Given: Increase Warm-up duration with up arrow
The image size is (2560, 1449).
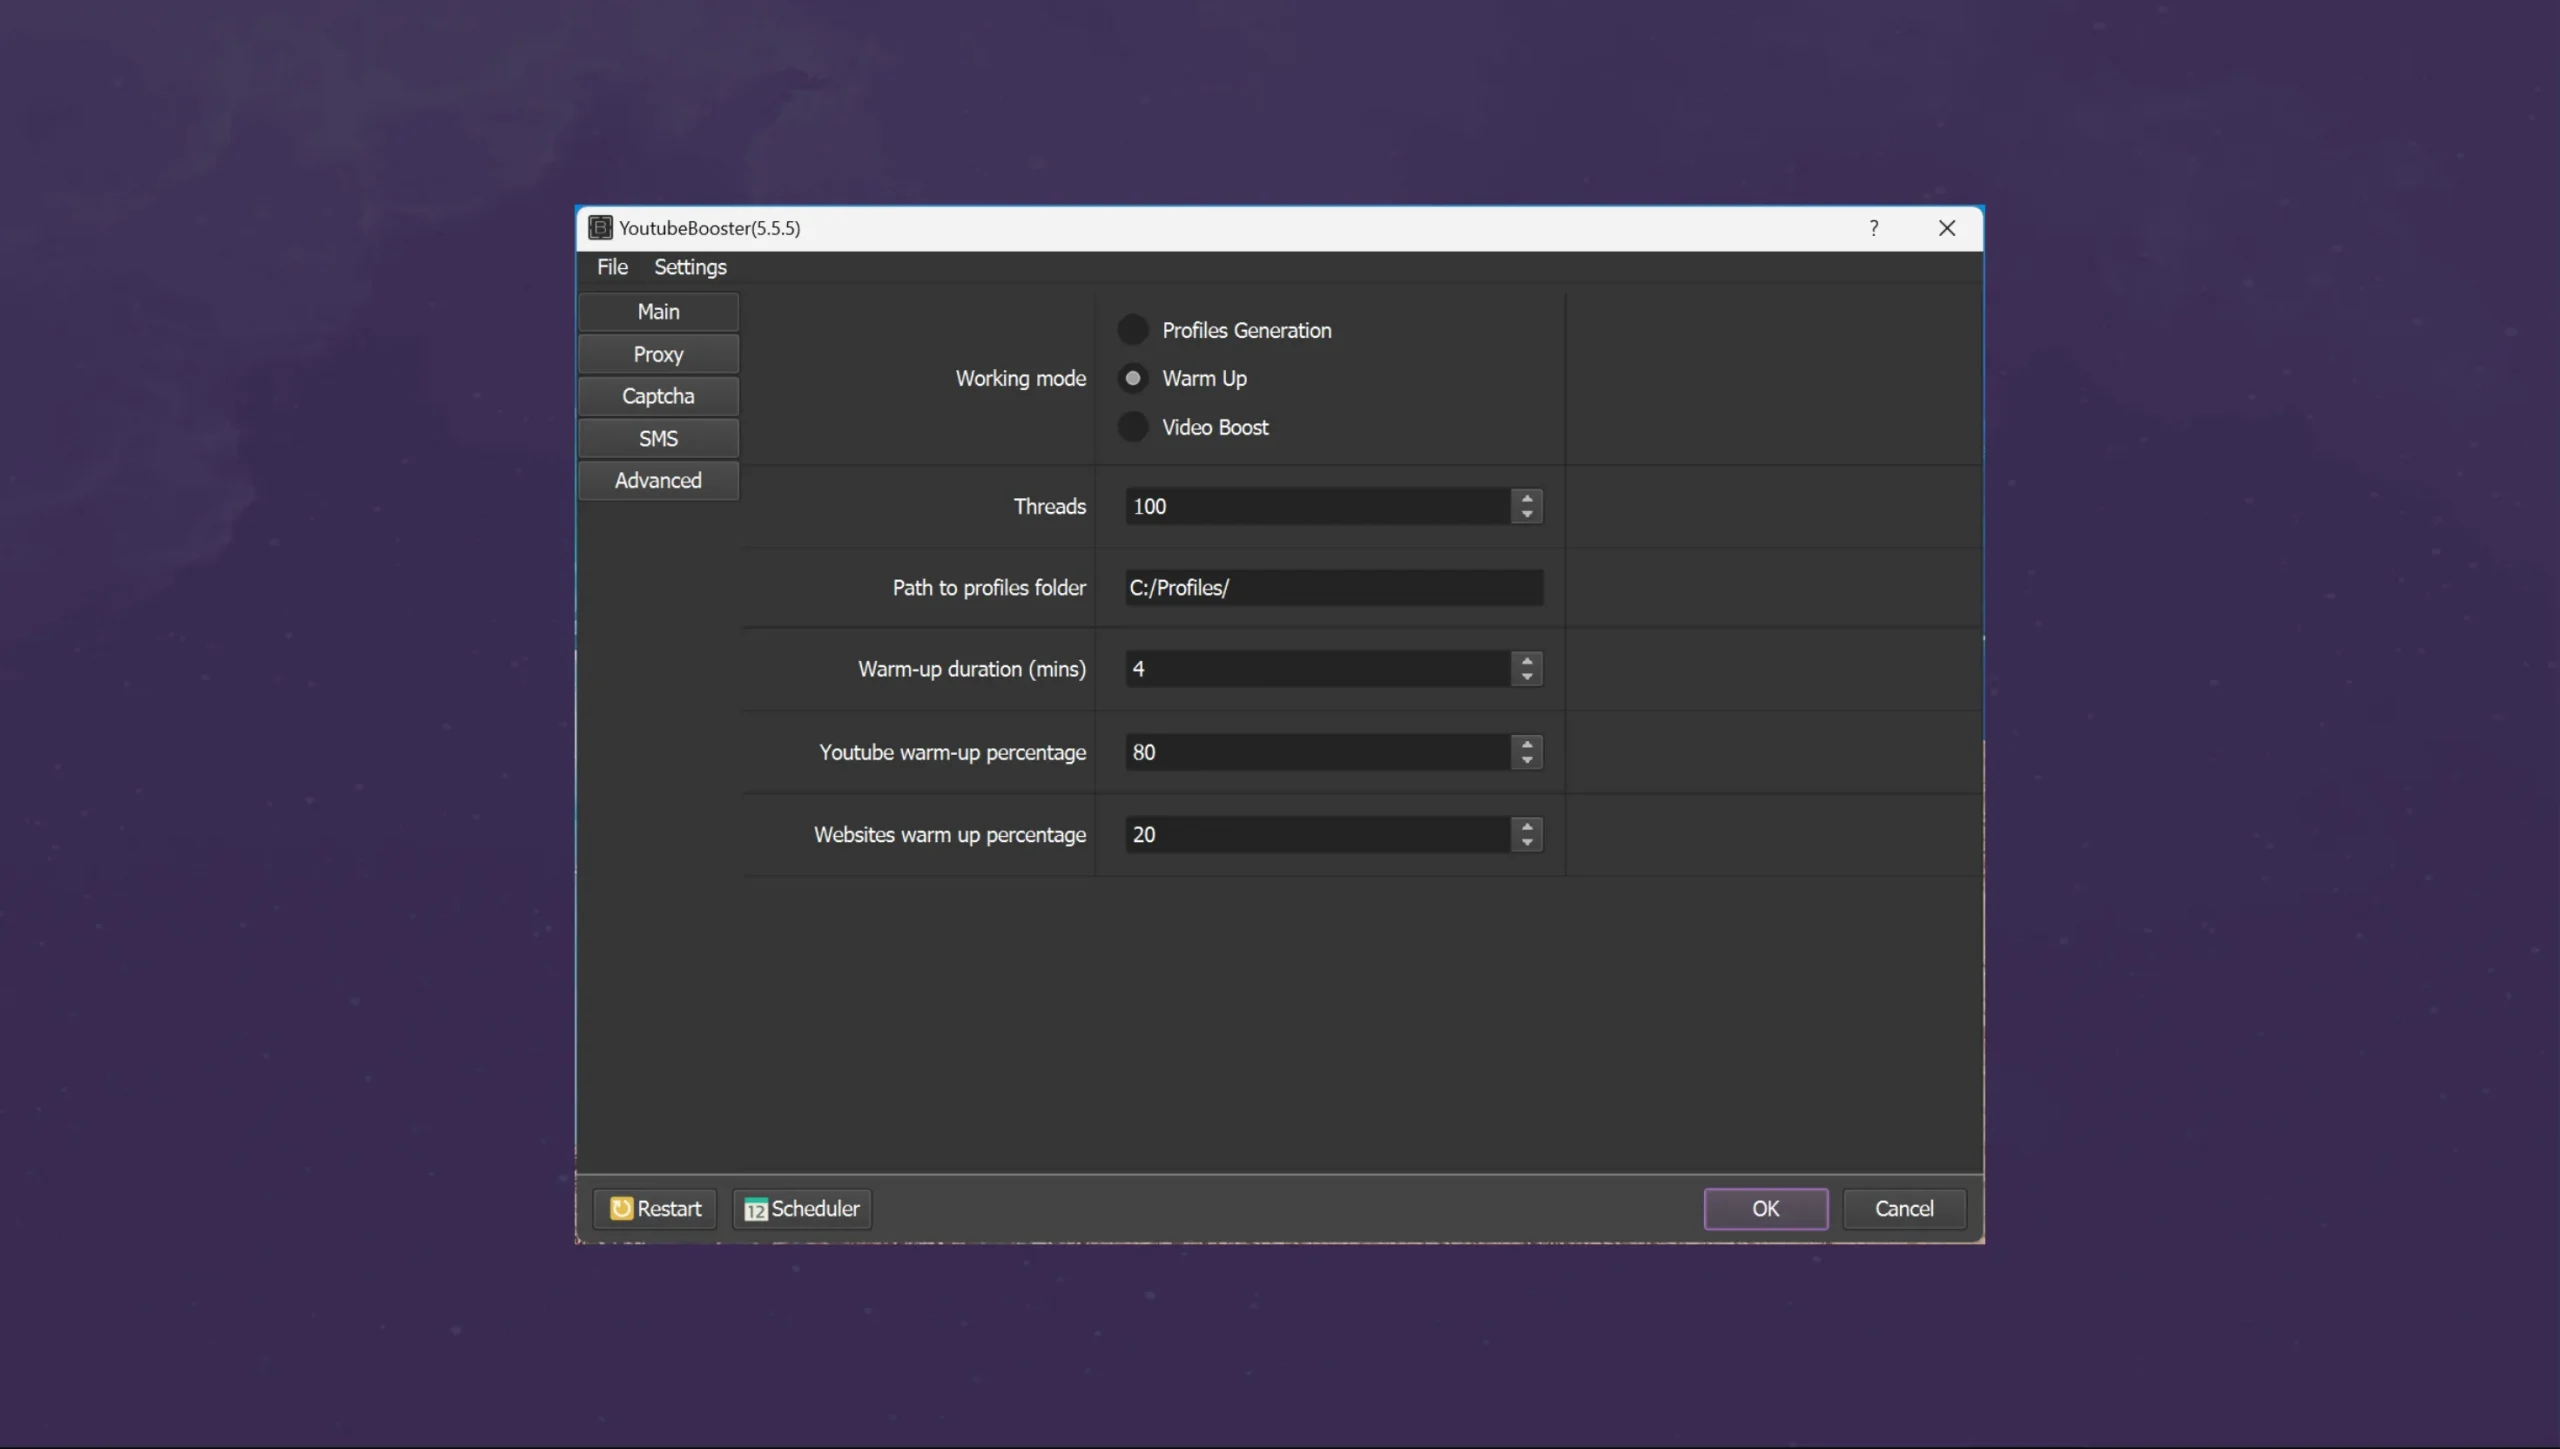Looking at the screenshot, I should click(x=1526, y=660).
